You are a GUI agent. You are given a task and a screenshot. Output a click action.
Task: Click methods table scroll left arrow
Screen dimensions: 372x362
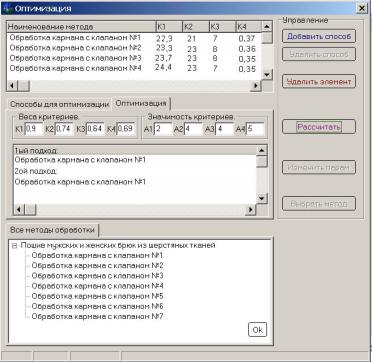point(12,86)
